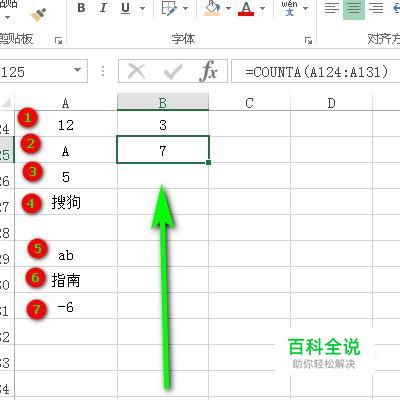Open clipboard dialog launcher
Viewport: 400px width, 400px height.
coord(59,41)
